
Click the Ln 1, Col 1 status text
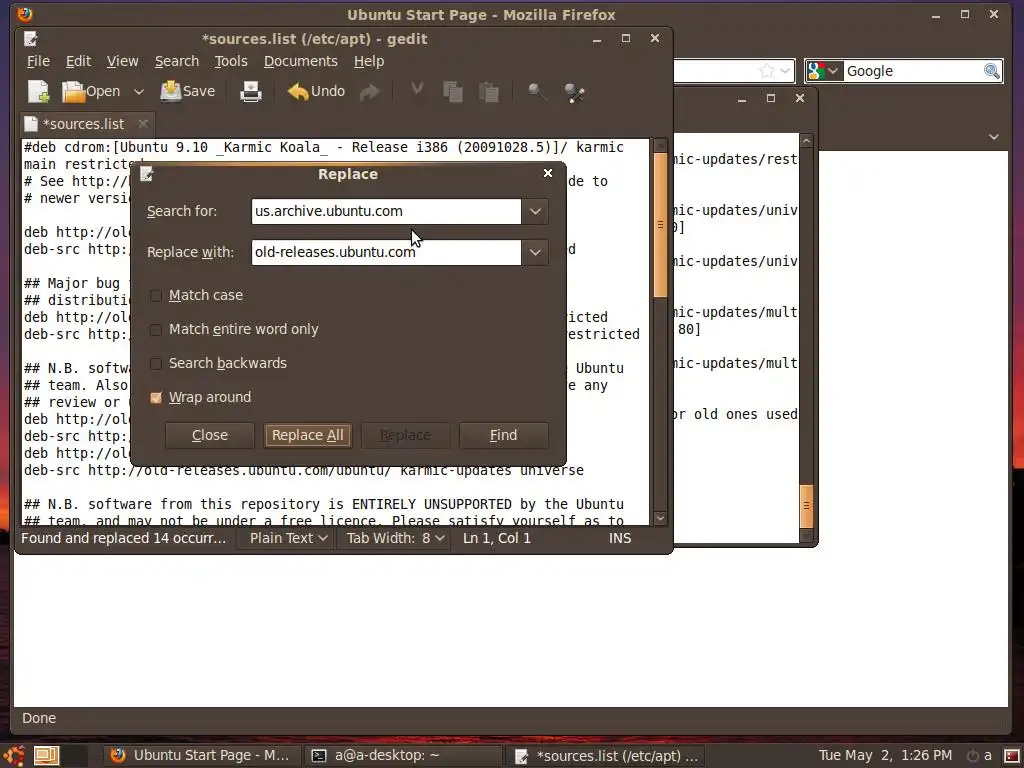click(x=497, y=538)
